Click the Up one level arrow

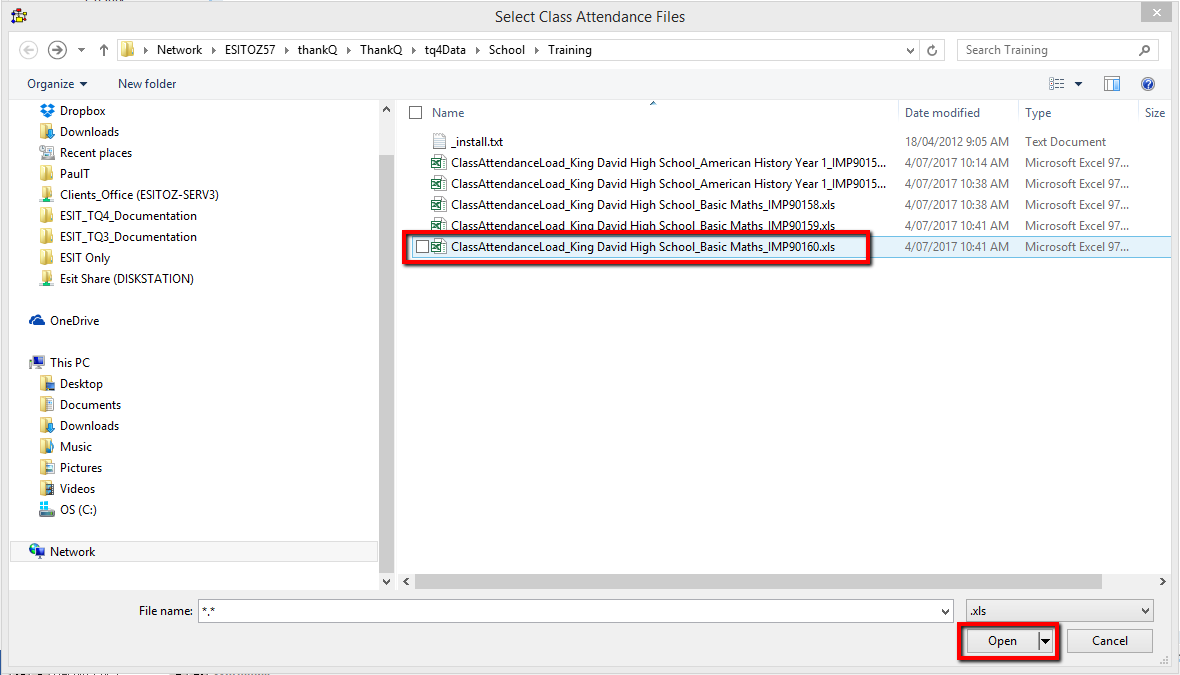(104, 50)
